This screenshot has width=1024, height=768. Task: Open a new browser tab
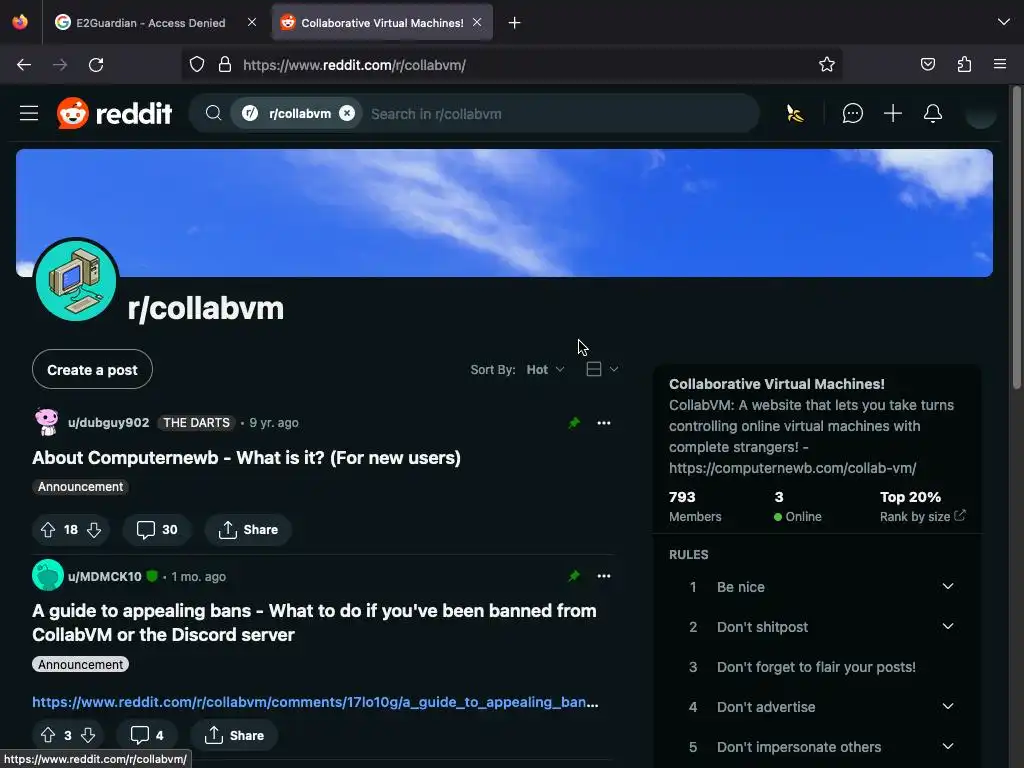pos(515,23)
